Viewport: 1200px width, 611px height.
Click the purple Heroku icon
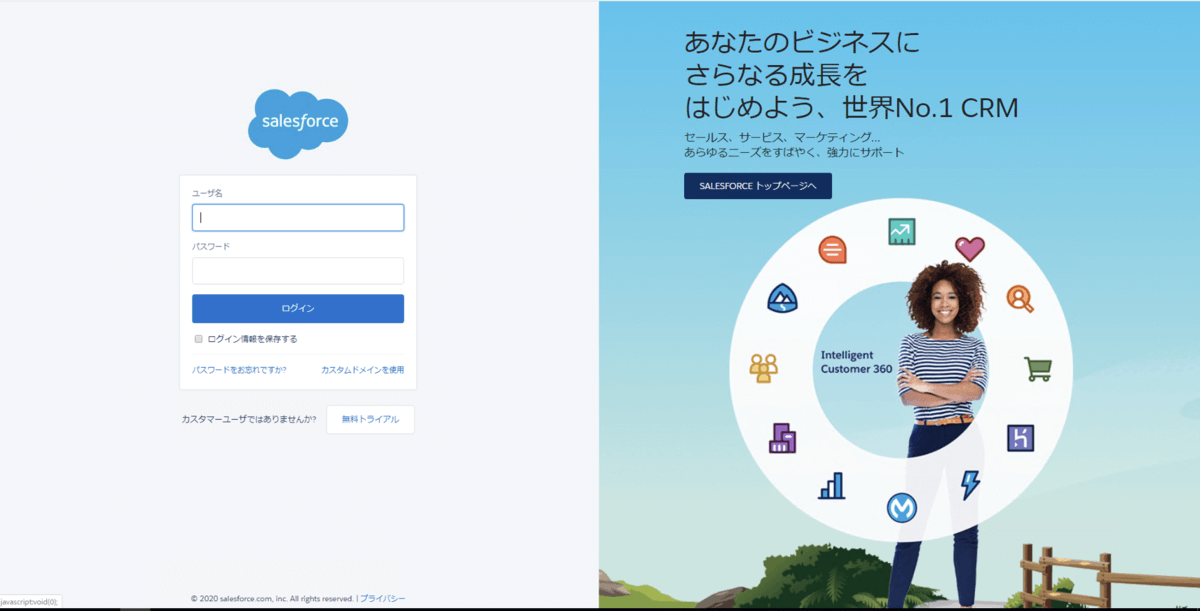[1020, 438]
